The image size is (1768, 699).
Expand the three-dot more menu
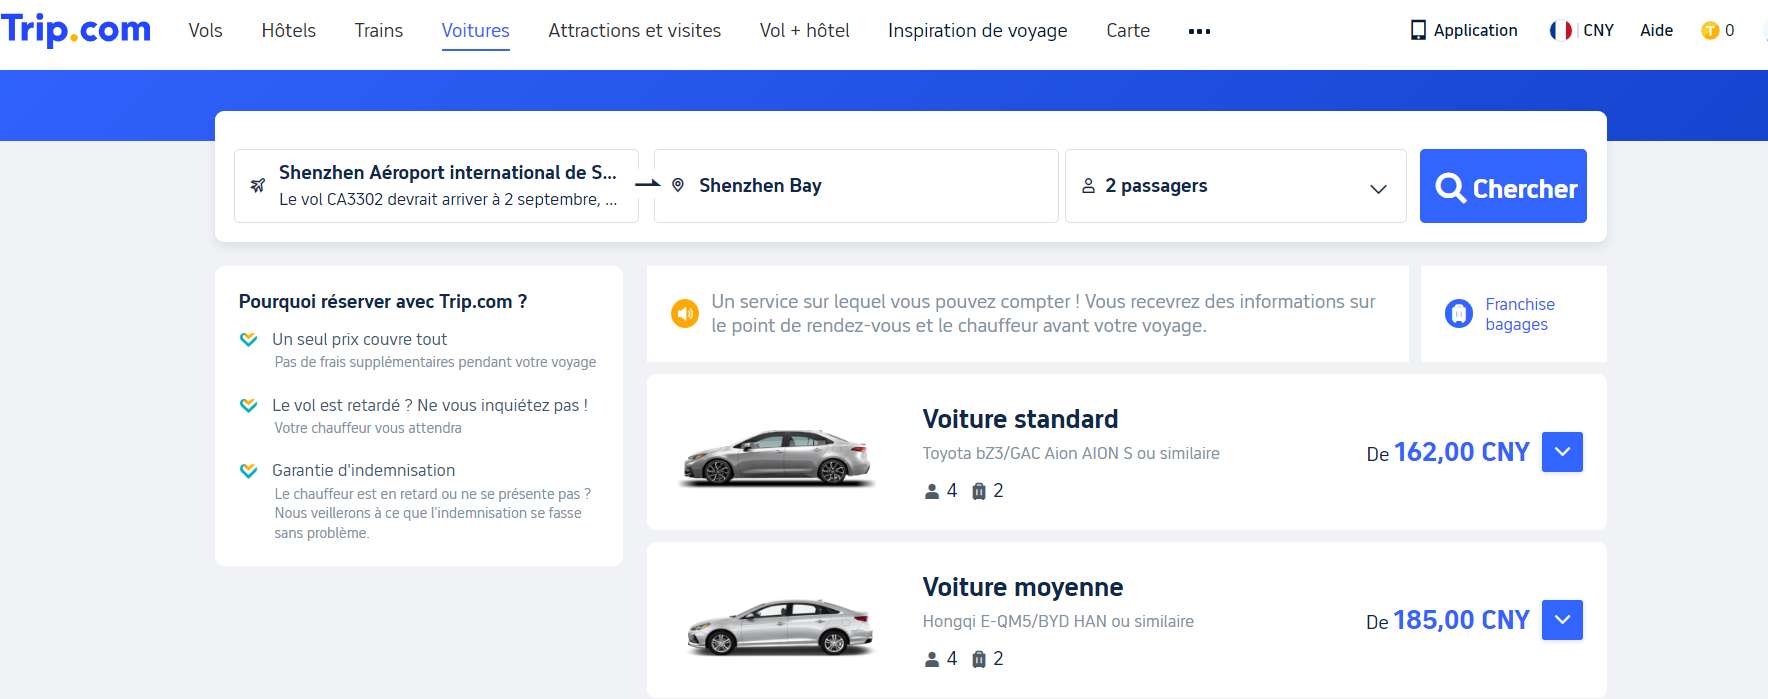tap(1199, 32)
